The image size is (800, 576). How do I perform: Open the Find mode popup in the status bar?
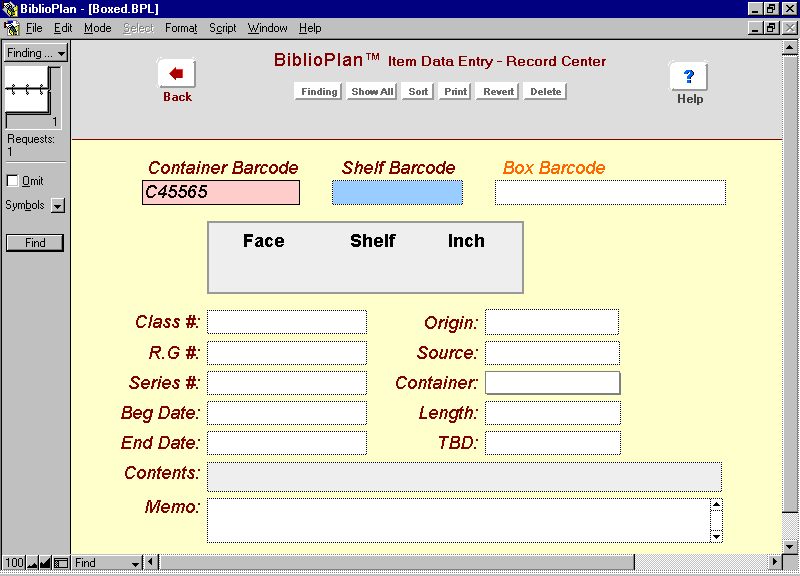pos(107,563)
